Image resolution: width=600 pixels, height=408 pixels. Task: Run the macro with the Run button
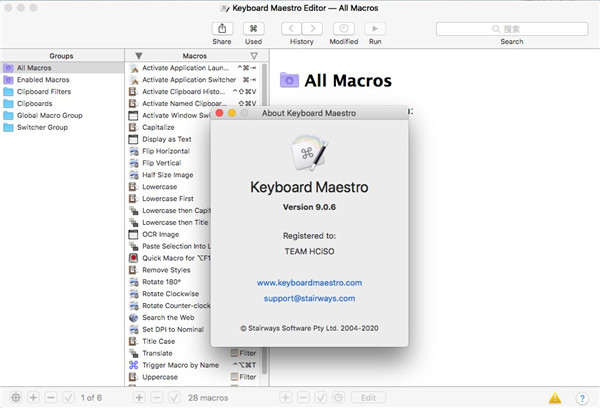coord(375,29)
